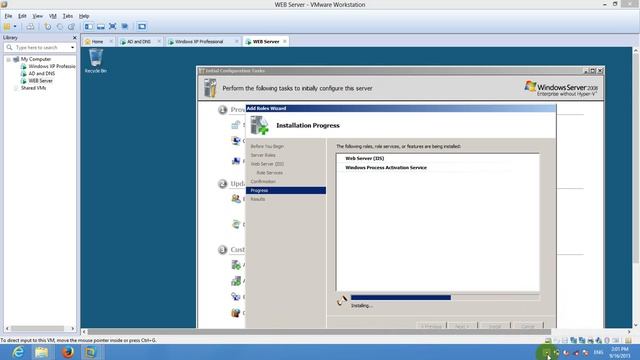The width and height of the screenshot is (640, 360).
Task: Click the hard disk device status icon
Action: (548, 340)
